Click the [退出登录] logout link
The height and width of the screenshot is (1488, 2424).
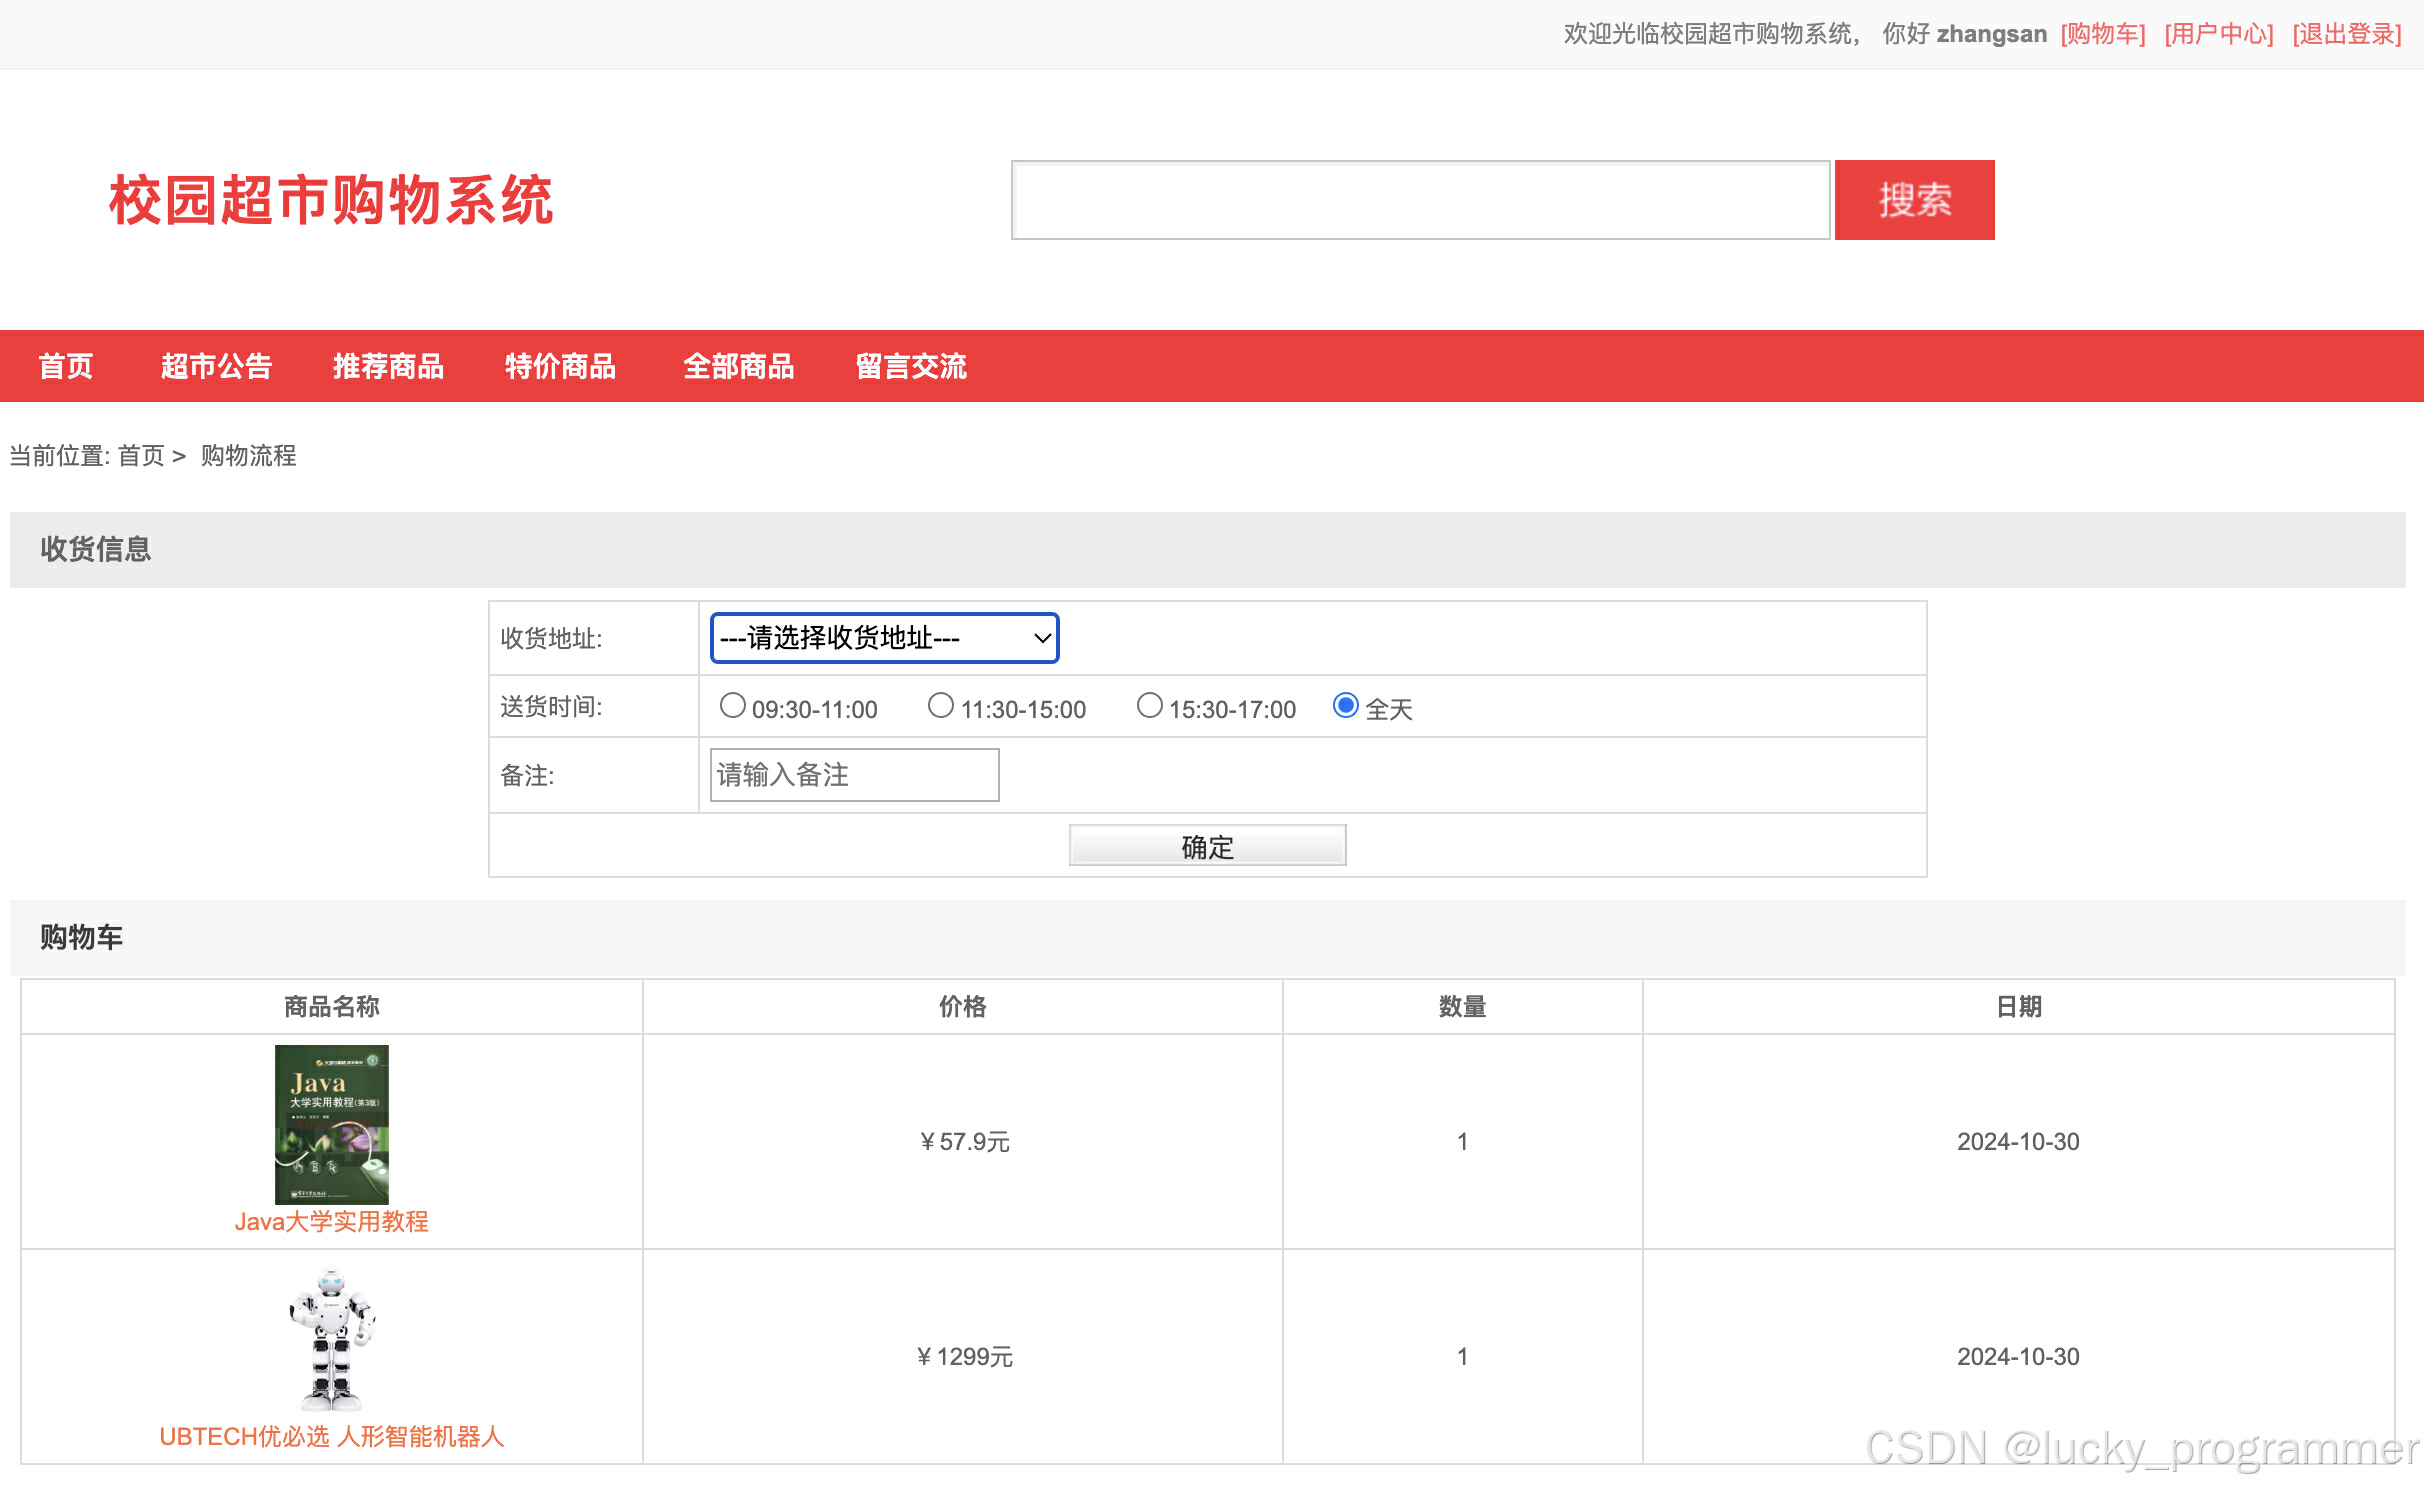point(2346,34)
